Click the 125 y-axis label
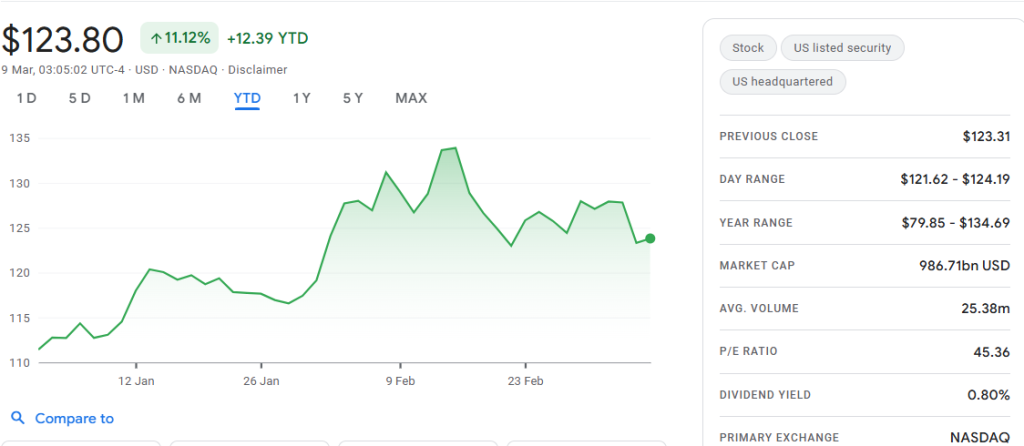Screen dimensions: 1024x446 coord(18,228)
